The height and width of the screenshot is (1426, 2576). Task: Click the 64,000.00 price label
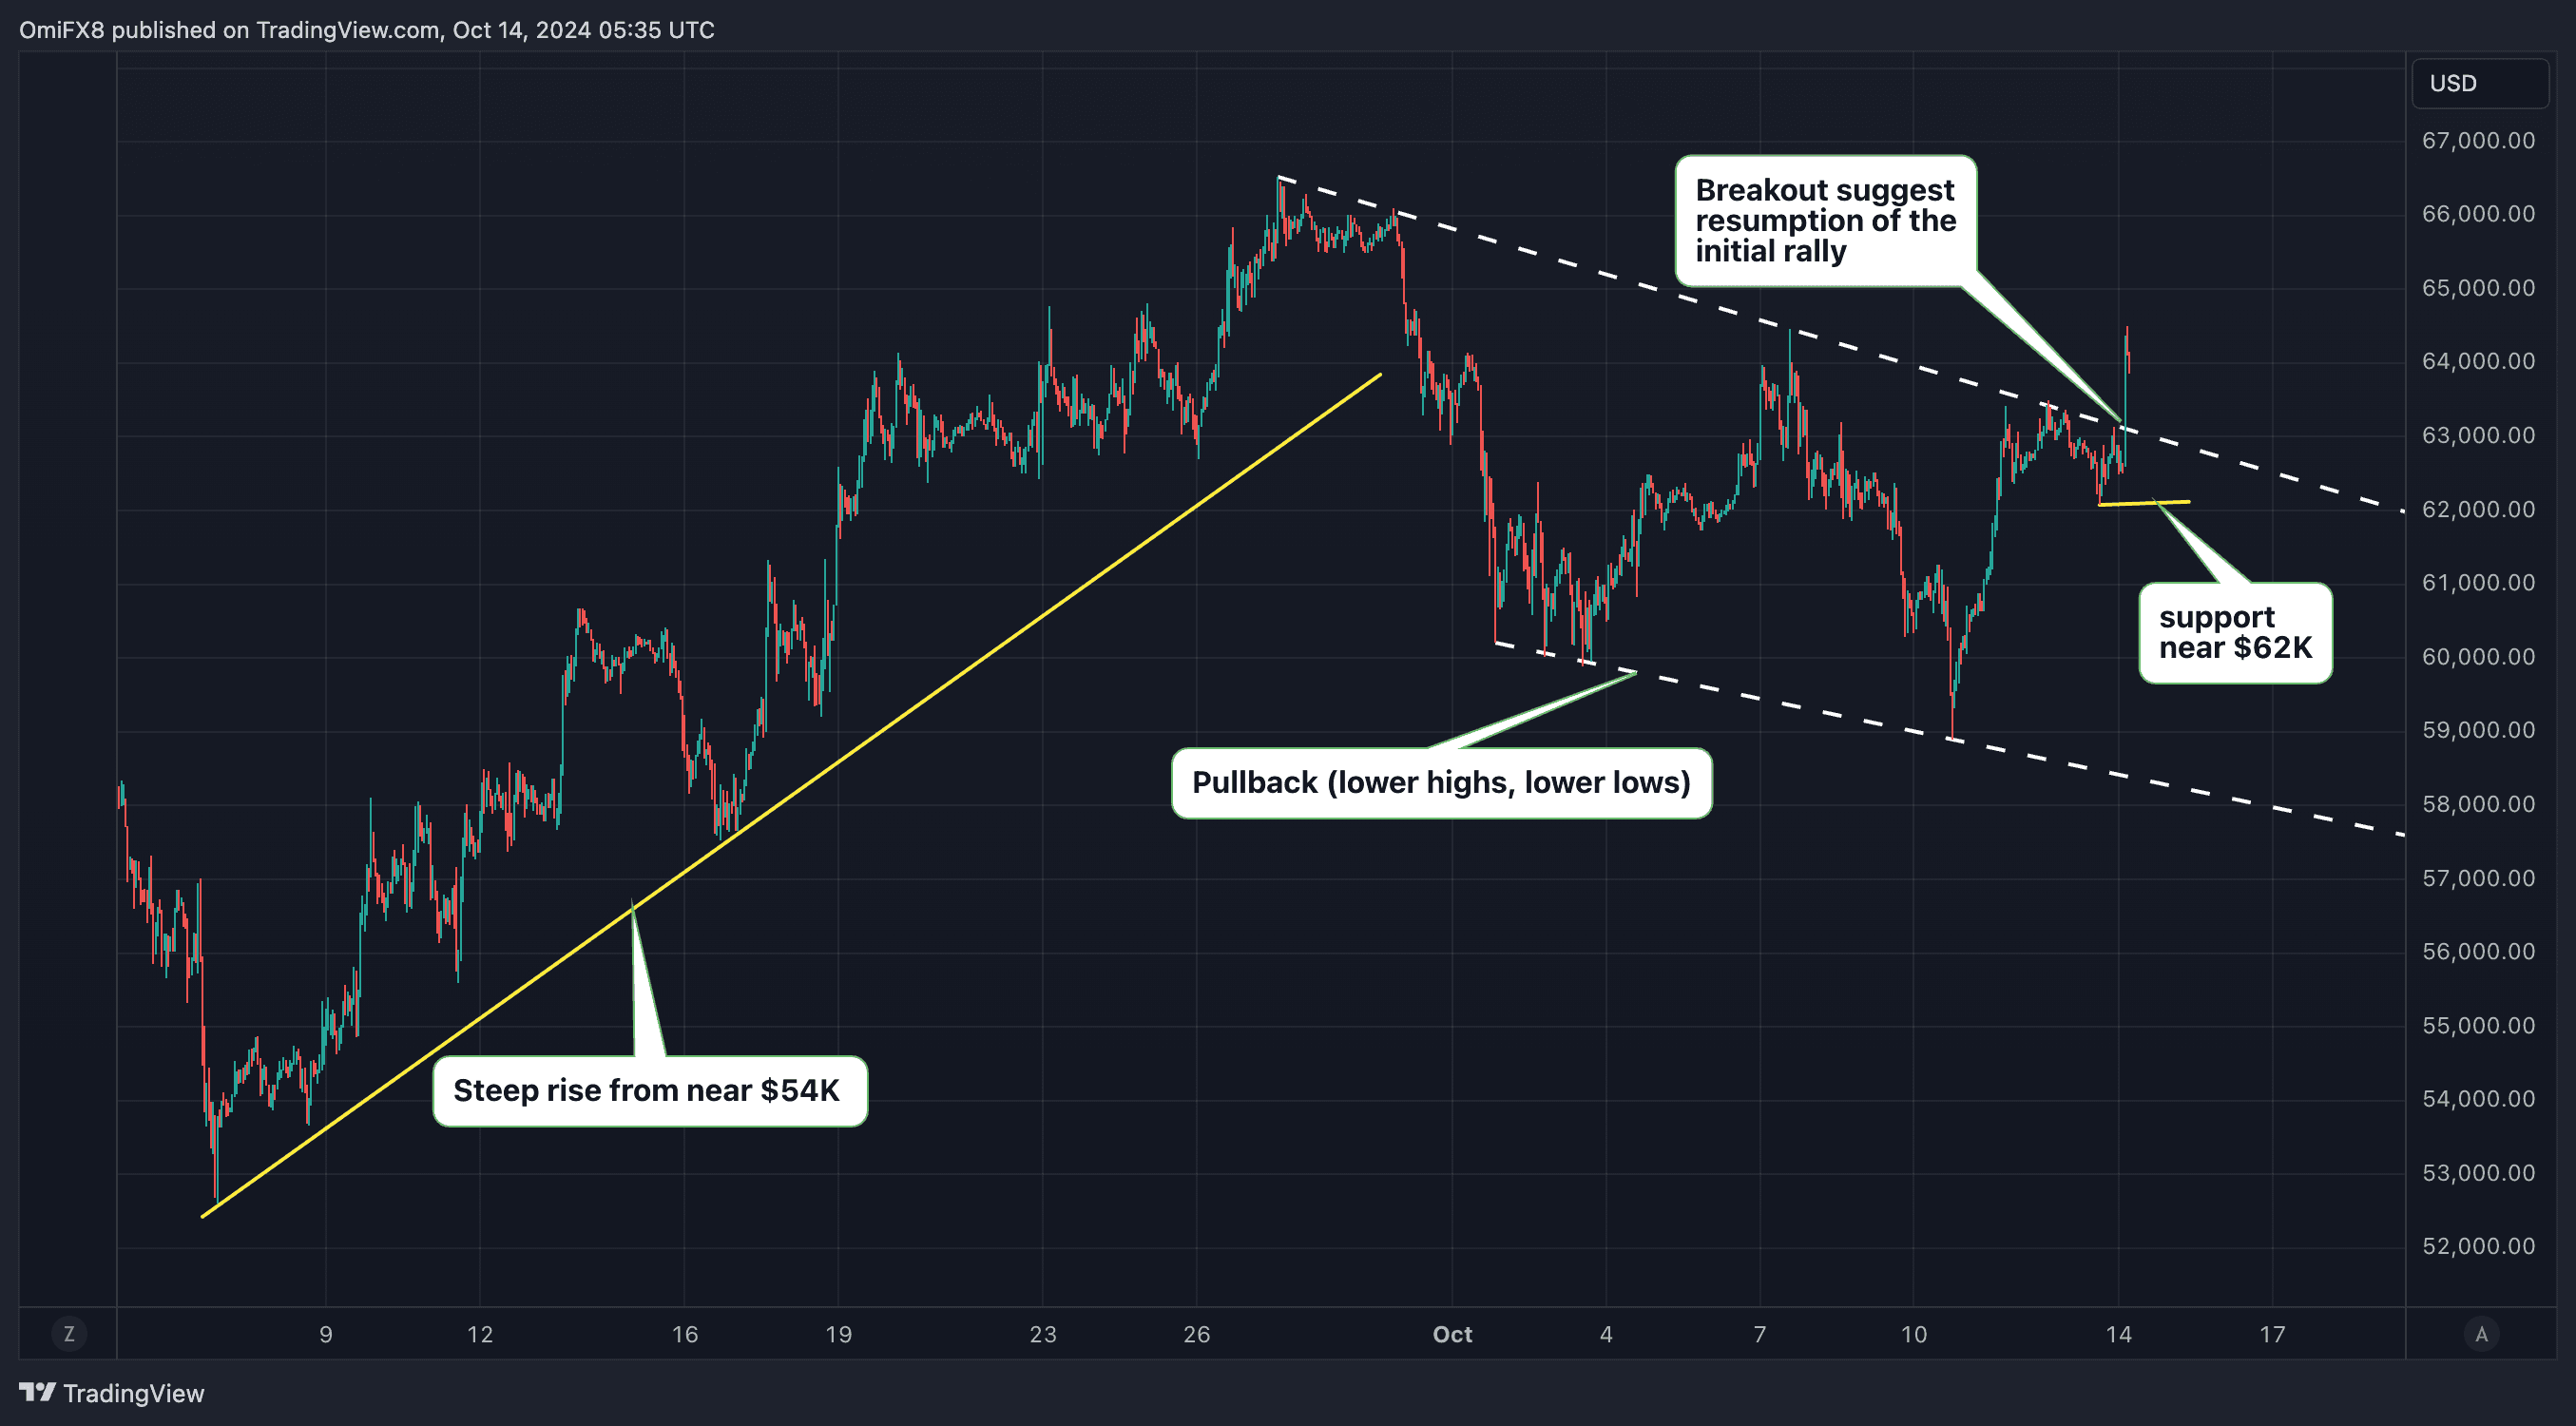pos(2479,361)
